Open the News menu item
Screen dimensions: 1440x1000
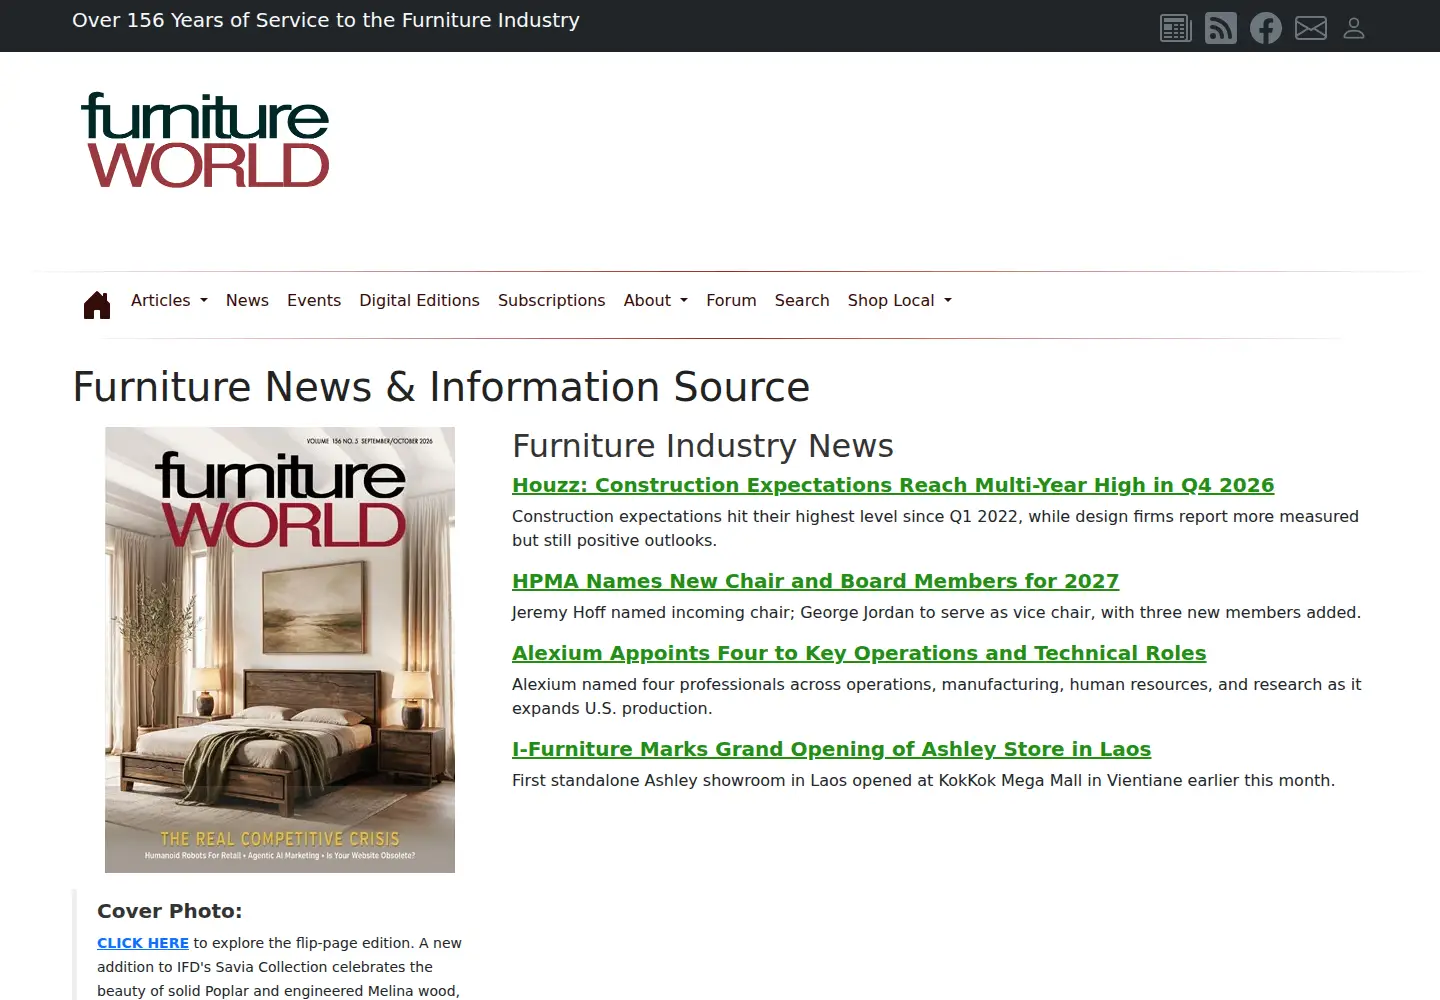point(247,300)
